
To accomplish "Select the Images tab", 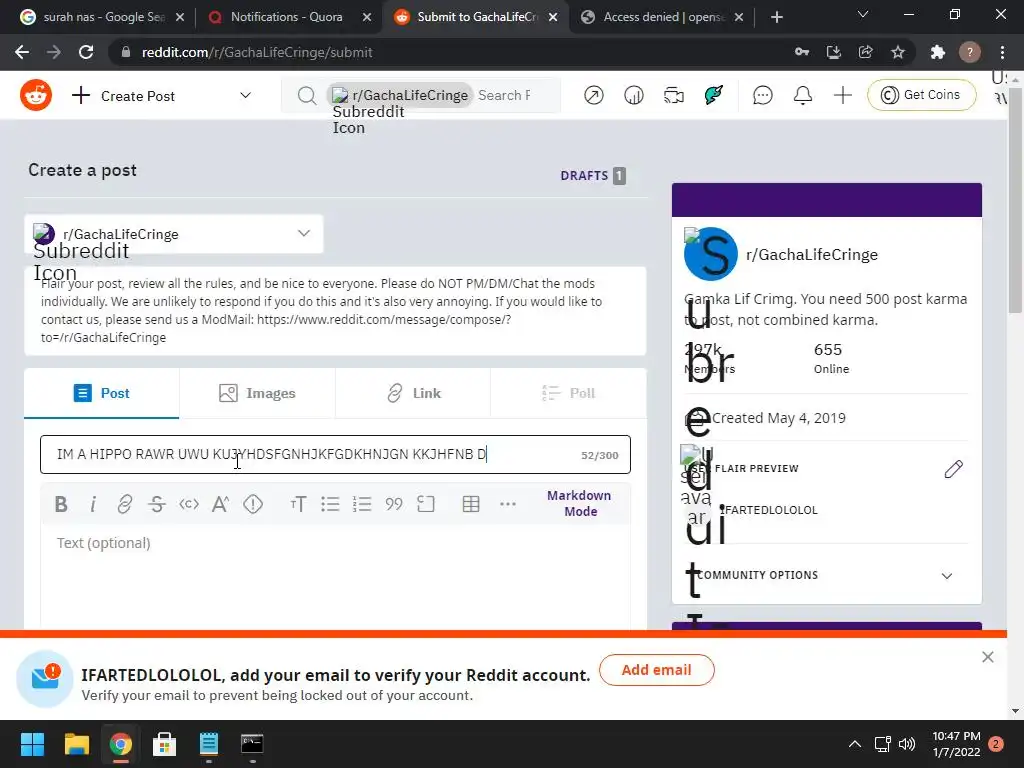I will 257,393.
